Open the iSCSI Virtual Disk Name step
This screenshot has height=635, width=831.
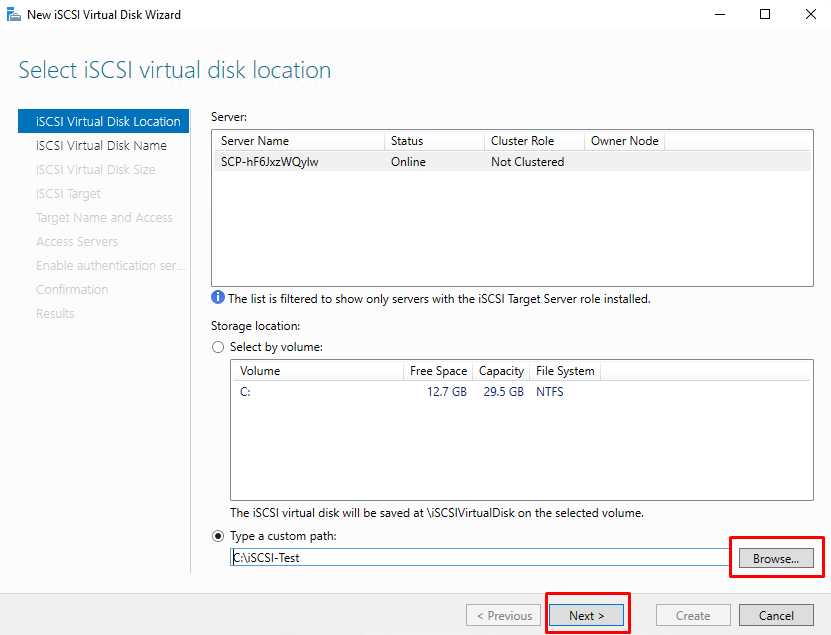101,145
